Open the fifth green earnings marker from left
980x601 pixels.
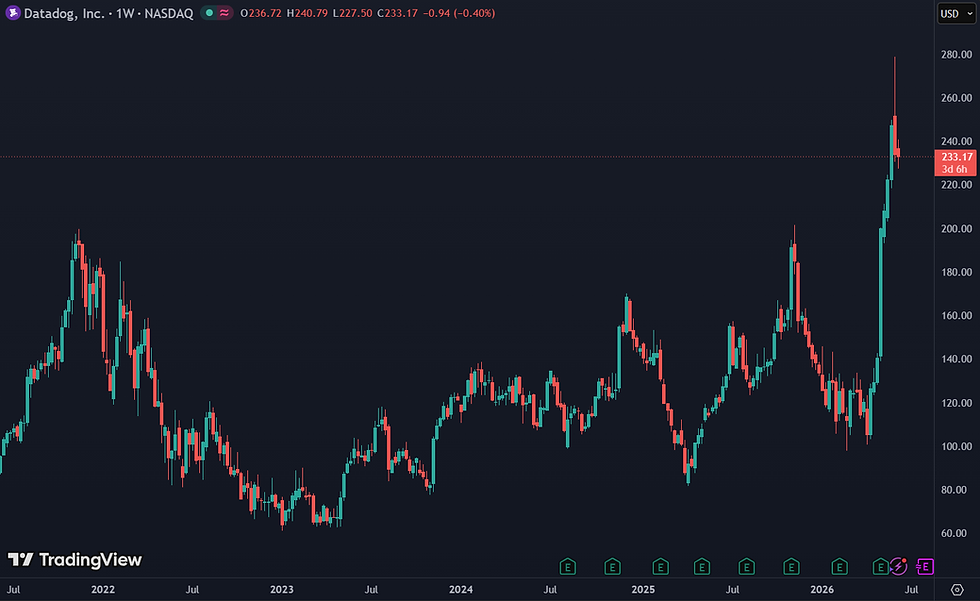tap(746, 567)
